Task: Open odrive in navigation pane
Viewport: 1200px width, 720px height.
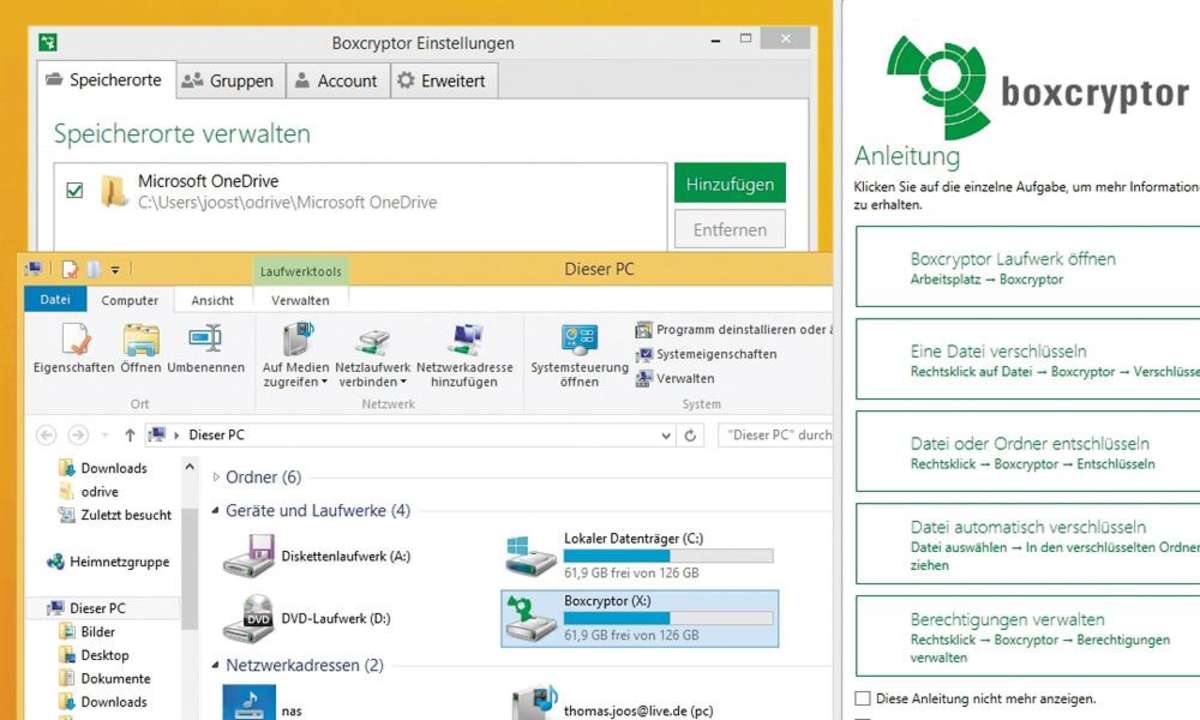Action: click(89, 491)
